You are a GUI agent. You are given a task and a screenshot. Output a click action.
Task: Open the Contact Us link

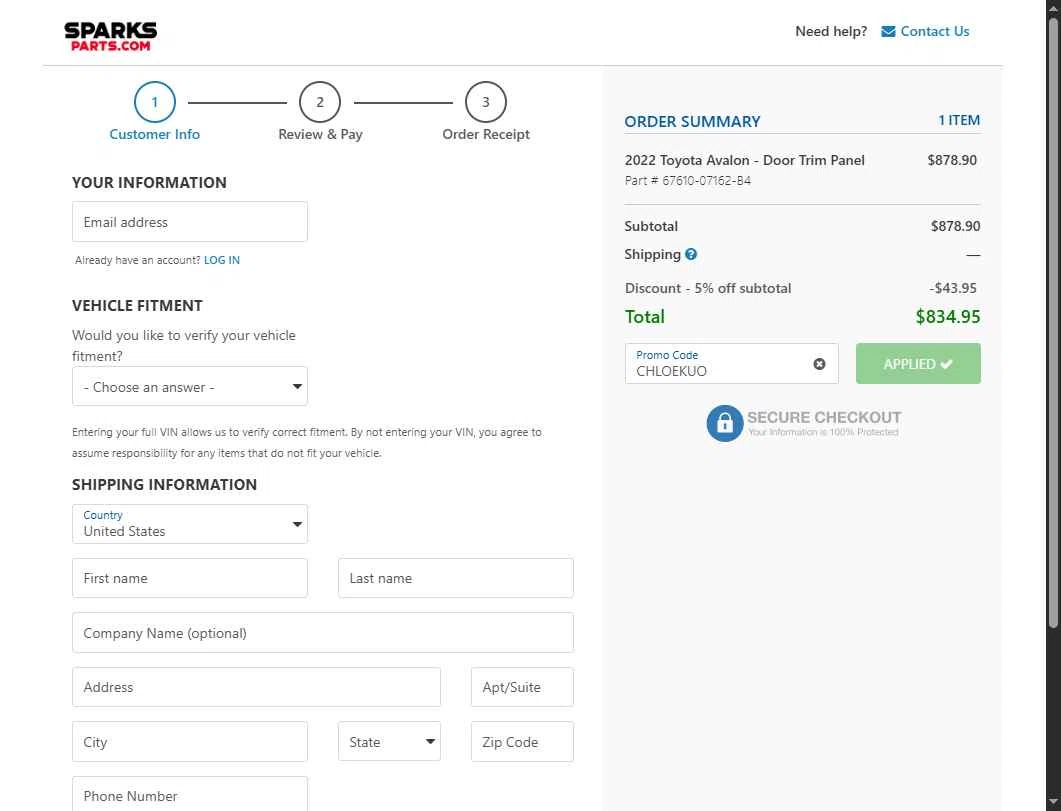coord(934,31)
